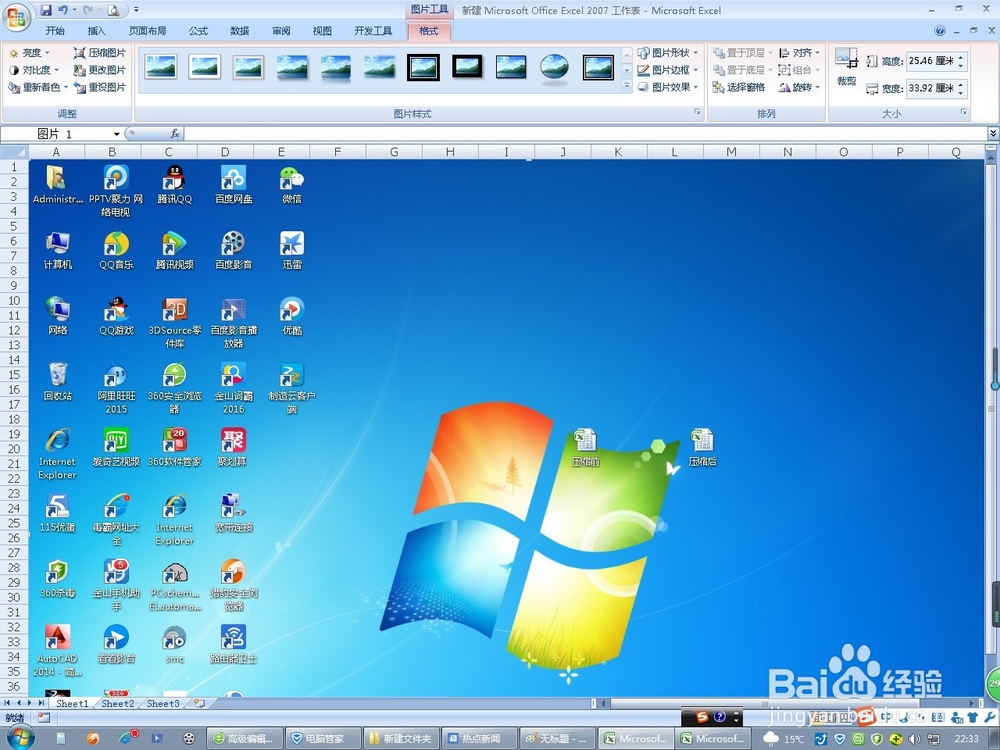Open picture effects (图片效果) menu
The height and width of the screenshot is (750, 1000).
coord(668,87)
